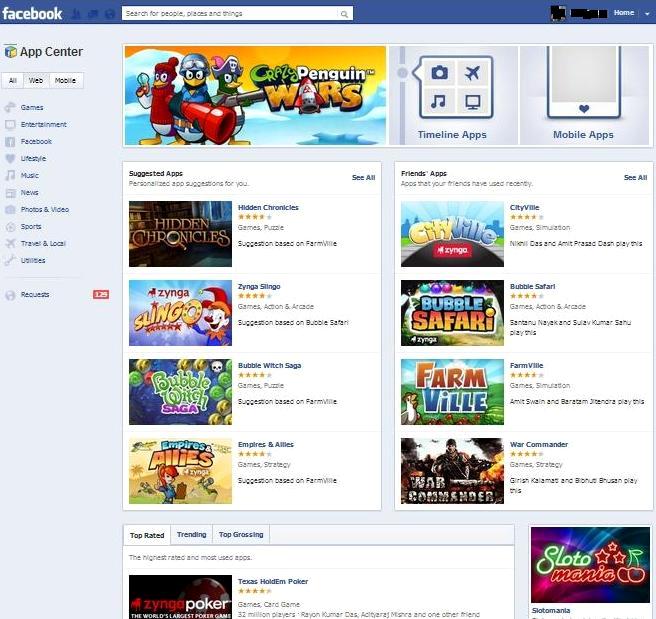Open the CityVille title link
The image size is (656, 619).
pyautogui.click(x=524, y=207)
